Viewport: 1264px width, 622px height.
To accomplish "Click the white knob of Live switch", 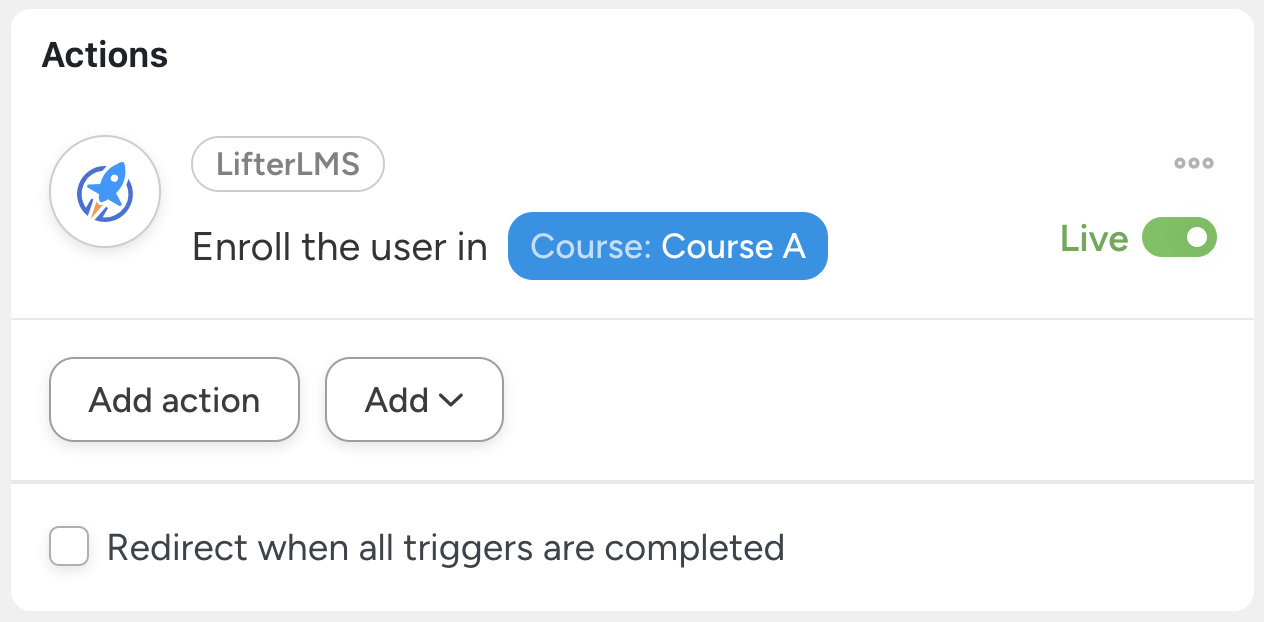I will point(1198,238).
